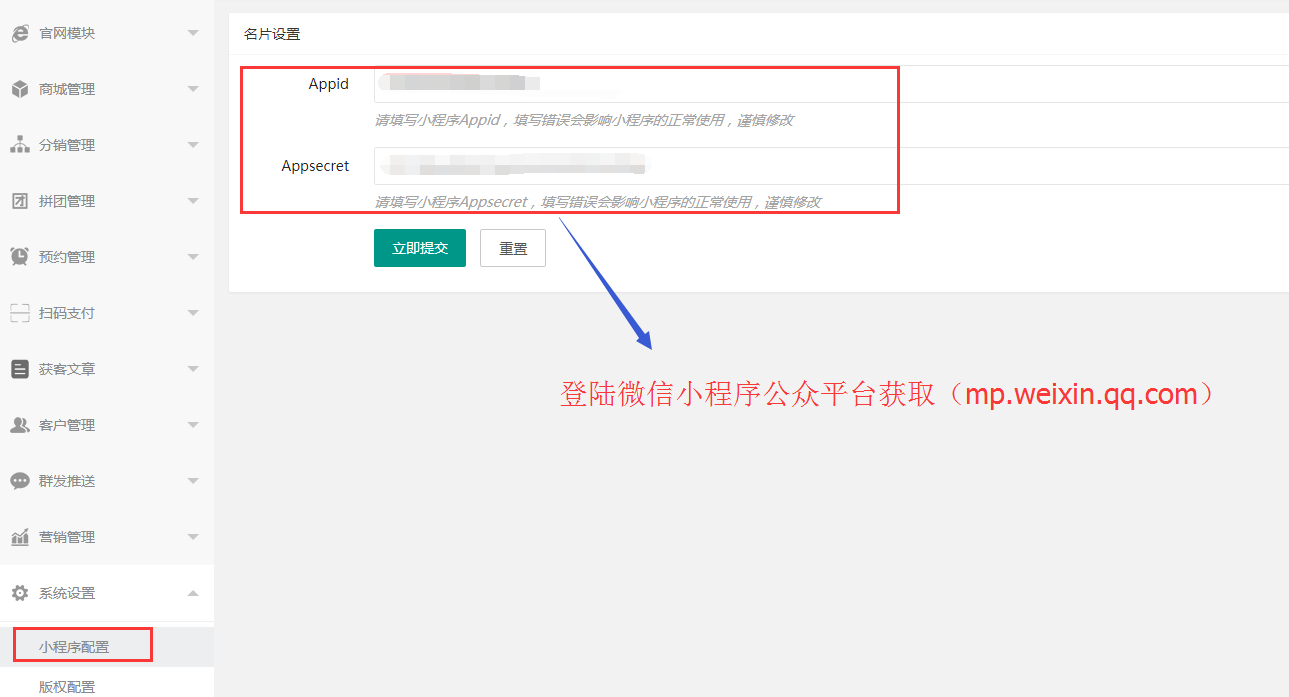
Task: Expand the 商城管理 menu arrow
Action: (x=193, y=89)
